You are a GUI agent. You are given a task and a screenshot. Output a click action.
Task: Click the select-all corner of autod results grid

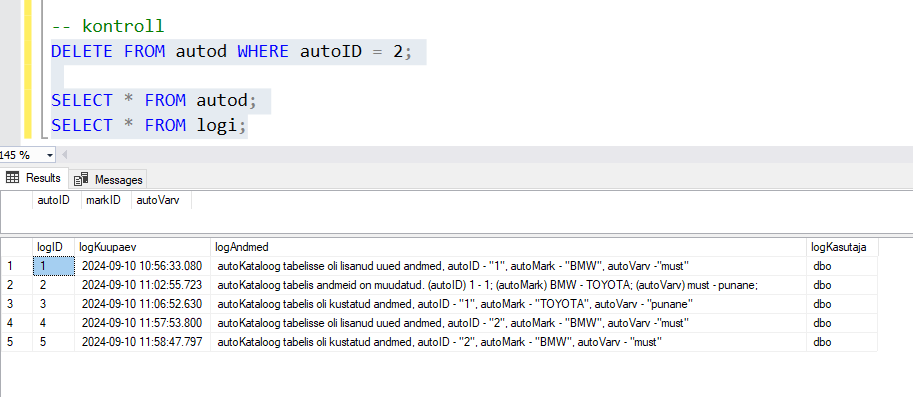(x=16, y=200)
